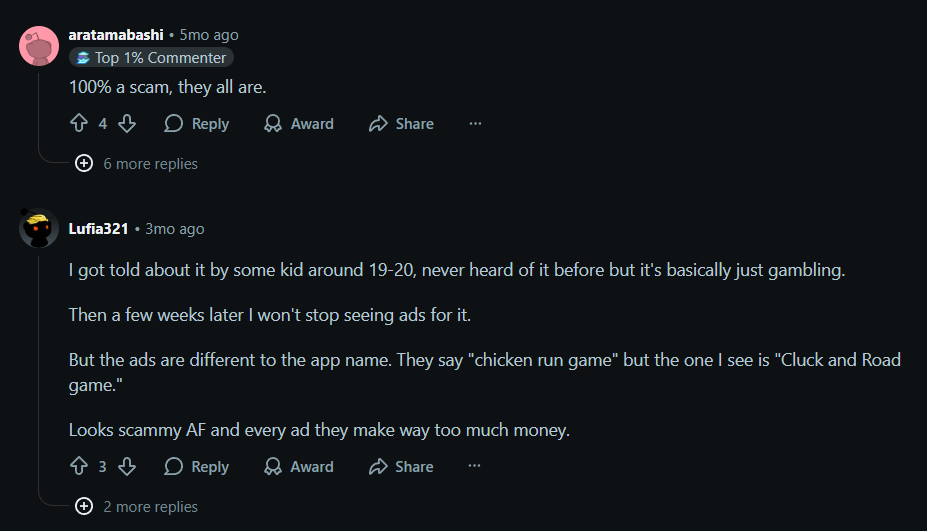Open aratamabashi username link
Screen dimensions: 927x531
115,35
